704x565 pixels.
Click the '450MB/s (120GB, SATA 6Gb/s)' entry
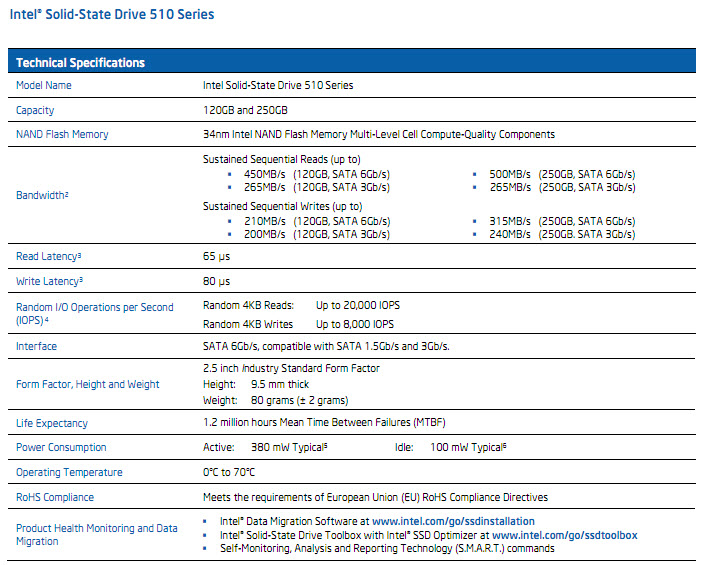click(x=317, y=174)
